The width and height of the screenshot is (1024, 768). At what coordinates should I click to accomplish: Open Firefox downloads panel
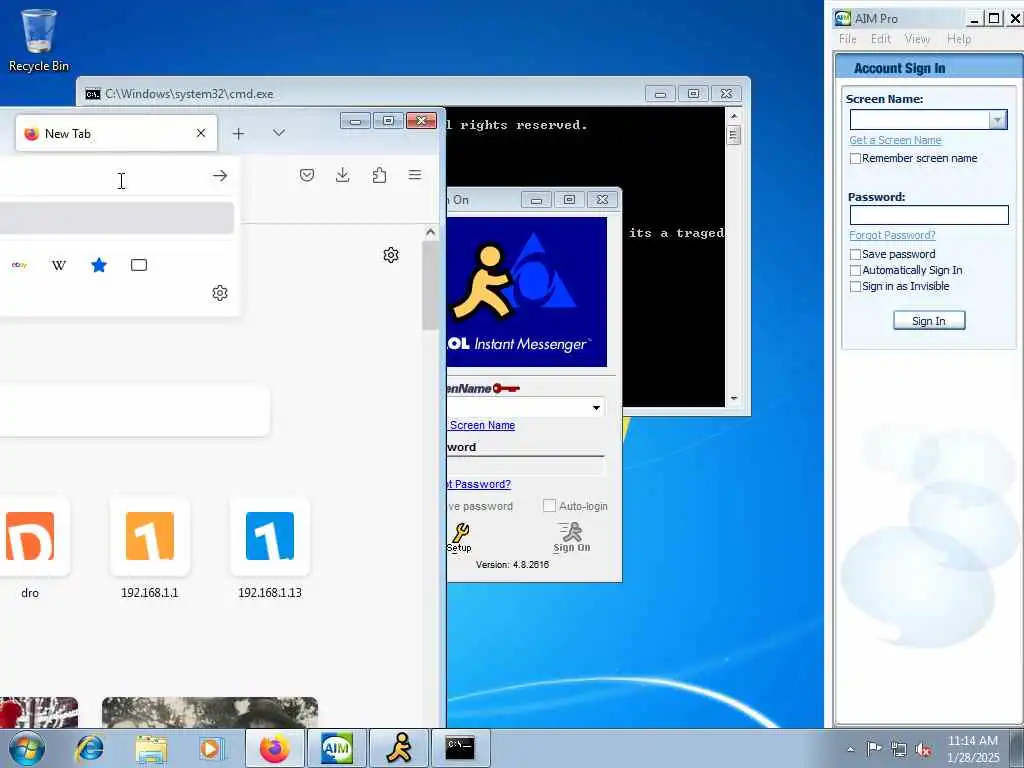(x=342, y=175)
